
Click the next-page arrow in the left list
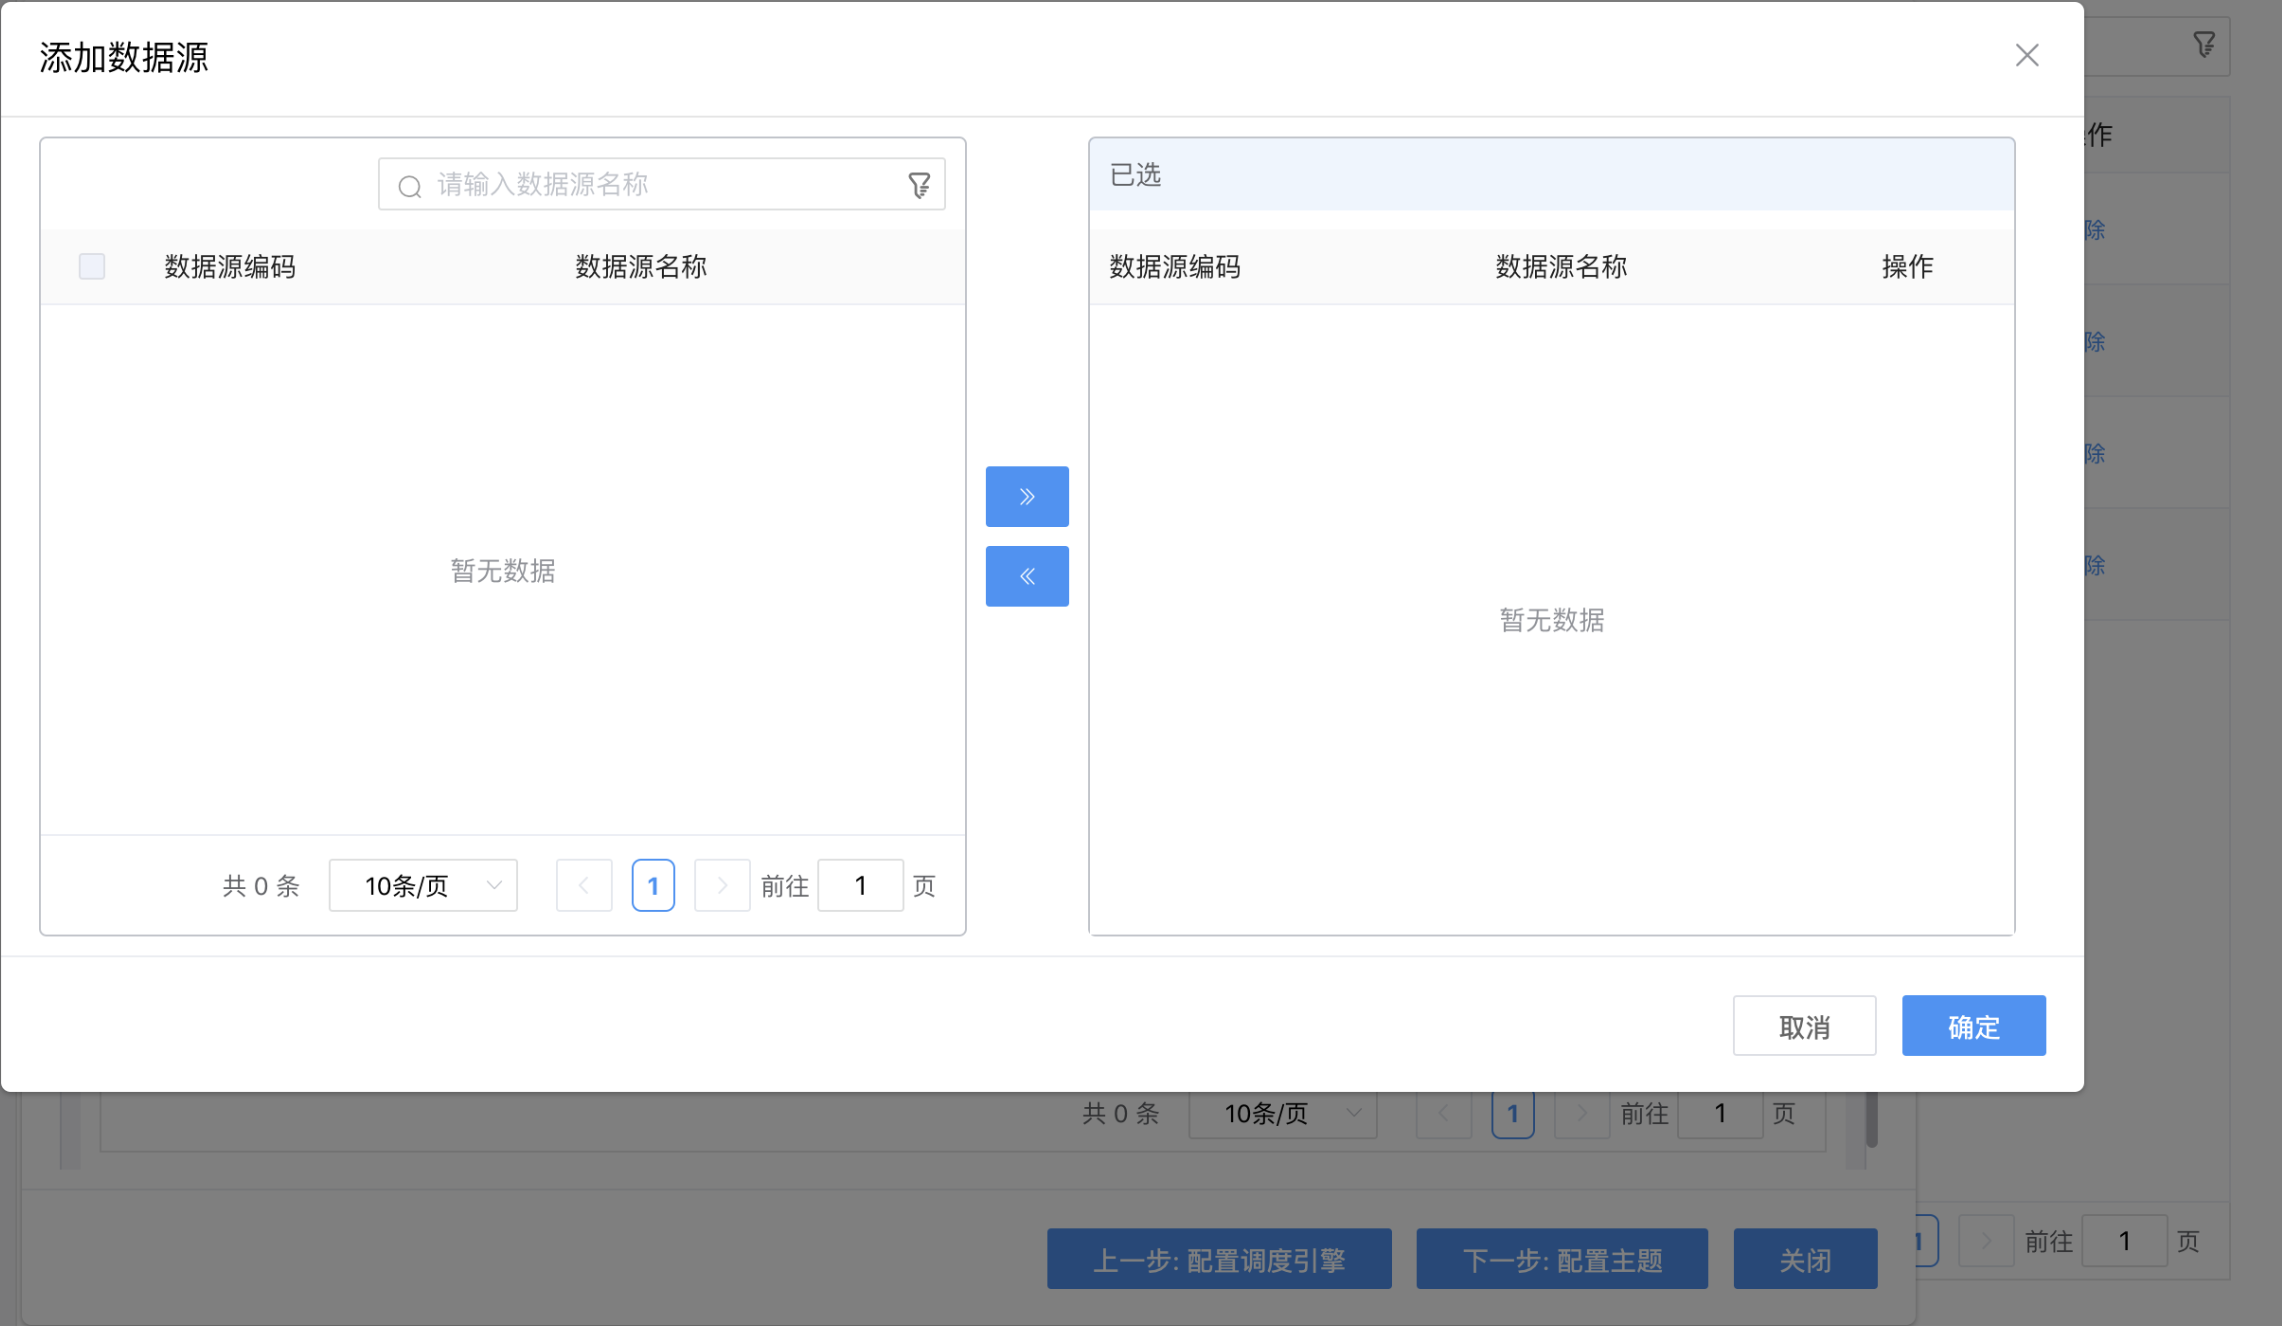(722, 885)
